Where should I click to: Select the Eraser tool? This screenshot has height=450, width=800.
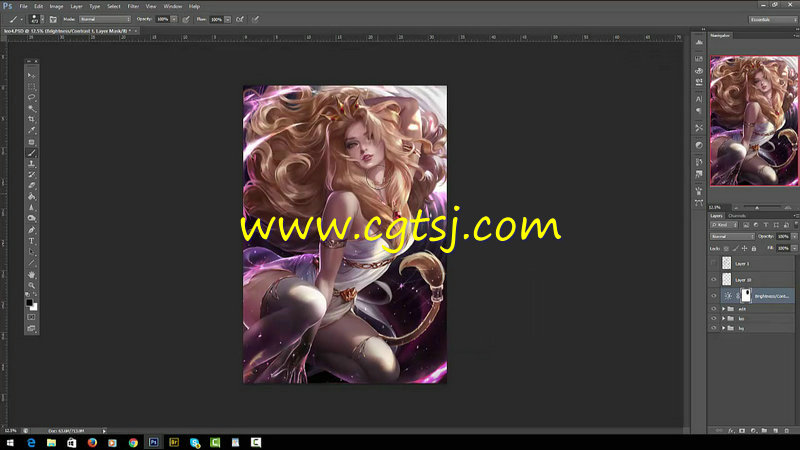coord(32,186)
